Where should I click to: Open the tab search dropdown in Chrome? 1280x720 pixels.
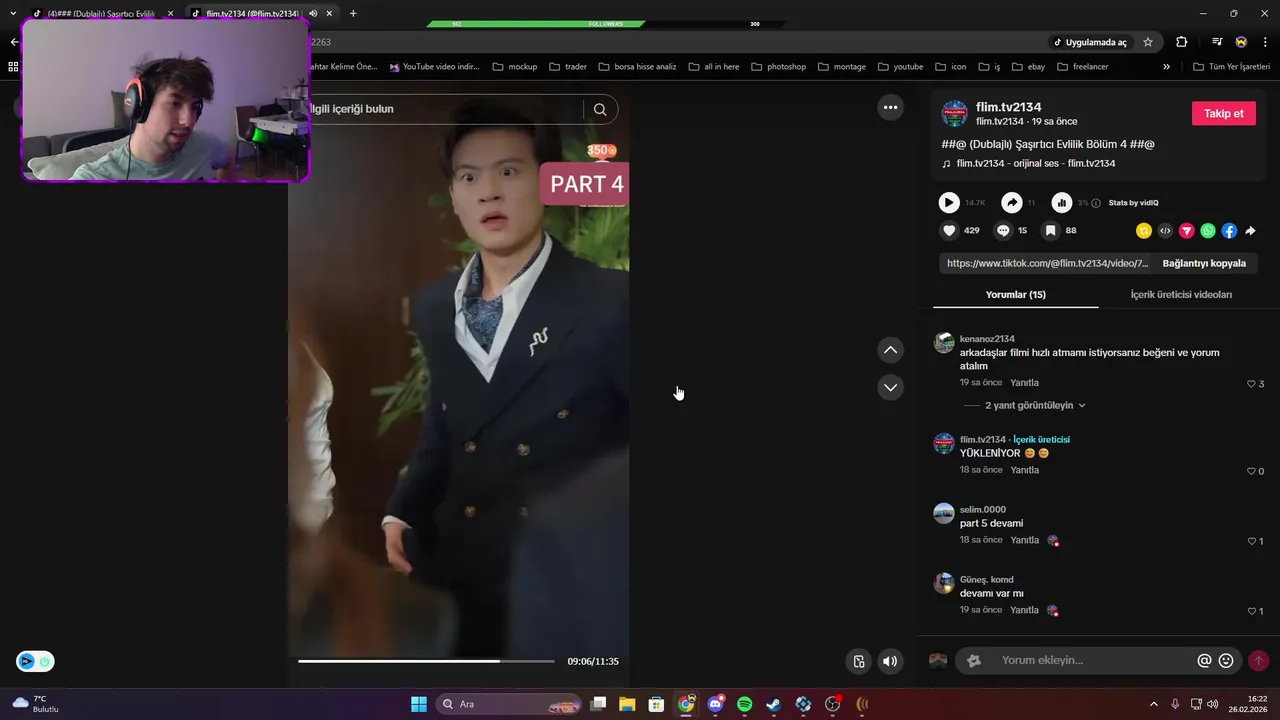(x=13, y=13)
